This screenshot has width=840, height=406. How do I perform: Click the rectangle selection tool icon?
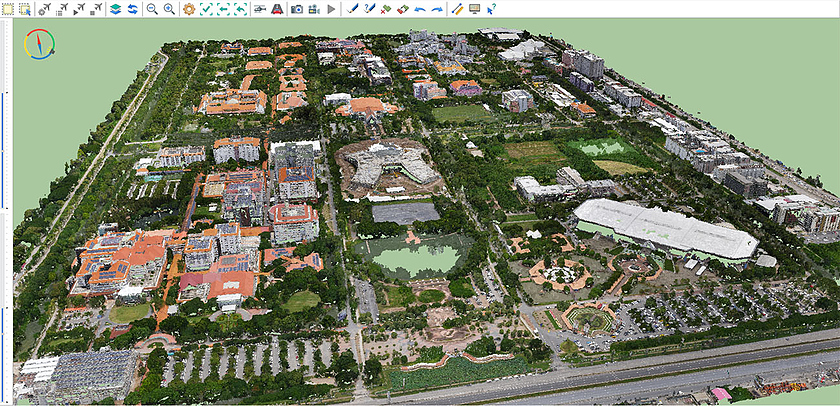(x=8, y=9)
